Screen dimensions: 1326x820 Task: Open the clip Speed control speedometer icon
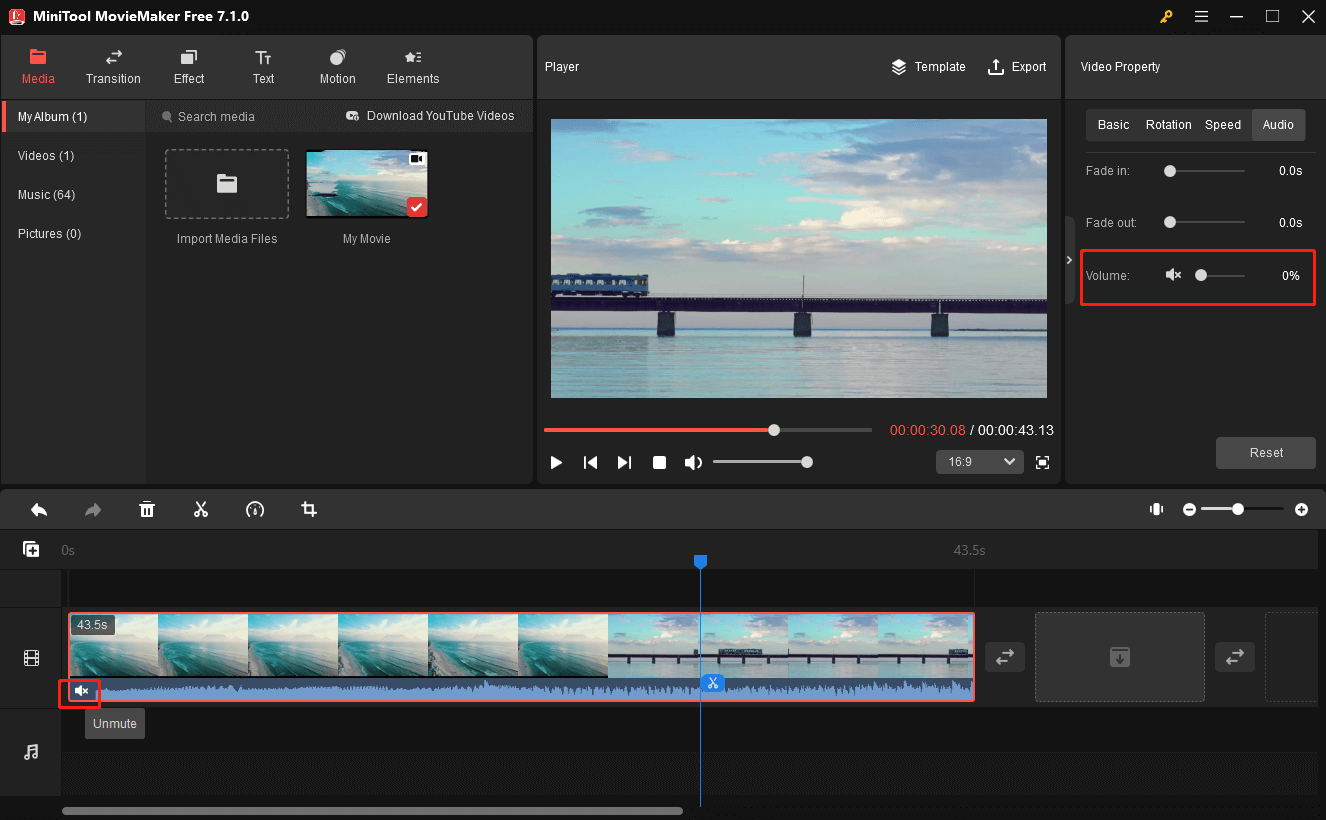pyautogui.click(x=255, y=509)
